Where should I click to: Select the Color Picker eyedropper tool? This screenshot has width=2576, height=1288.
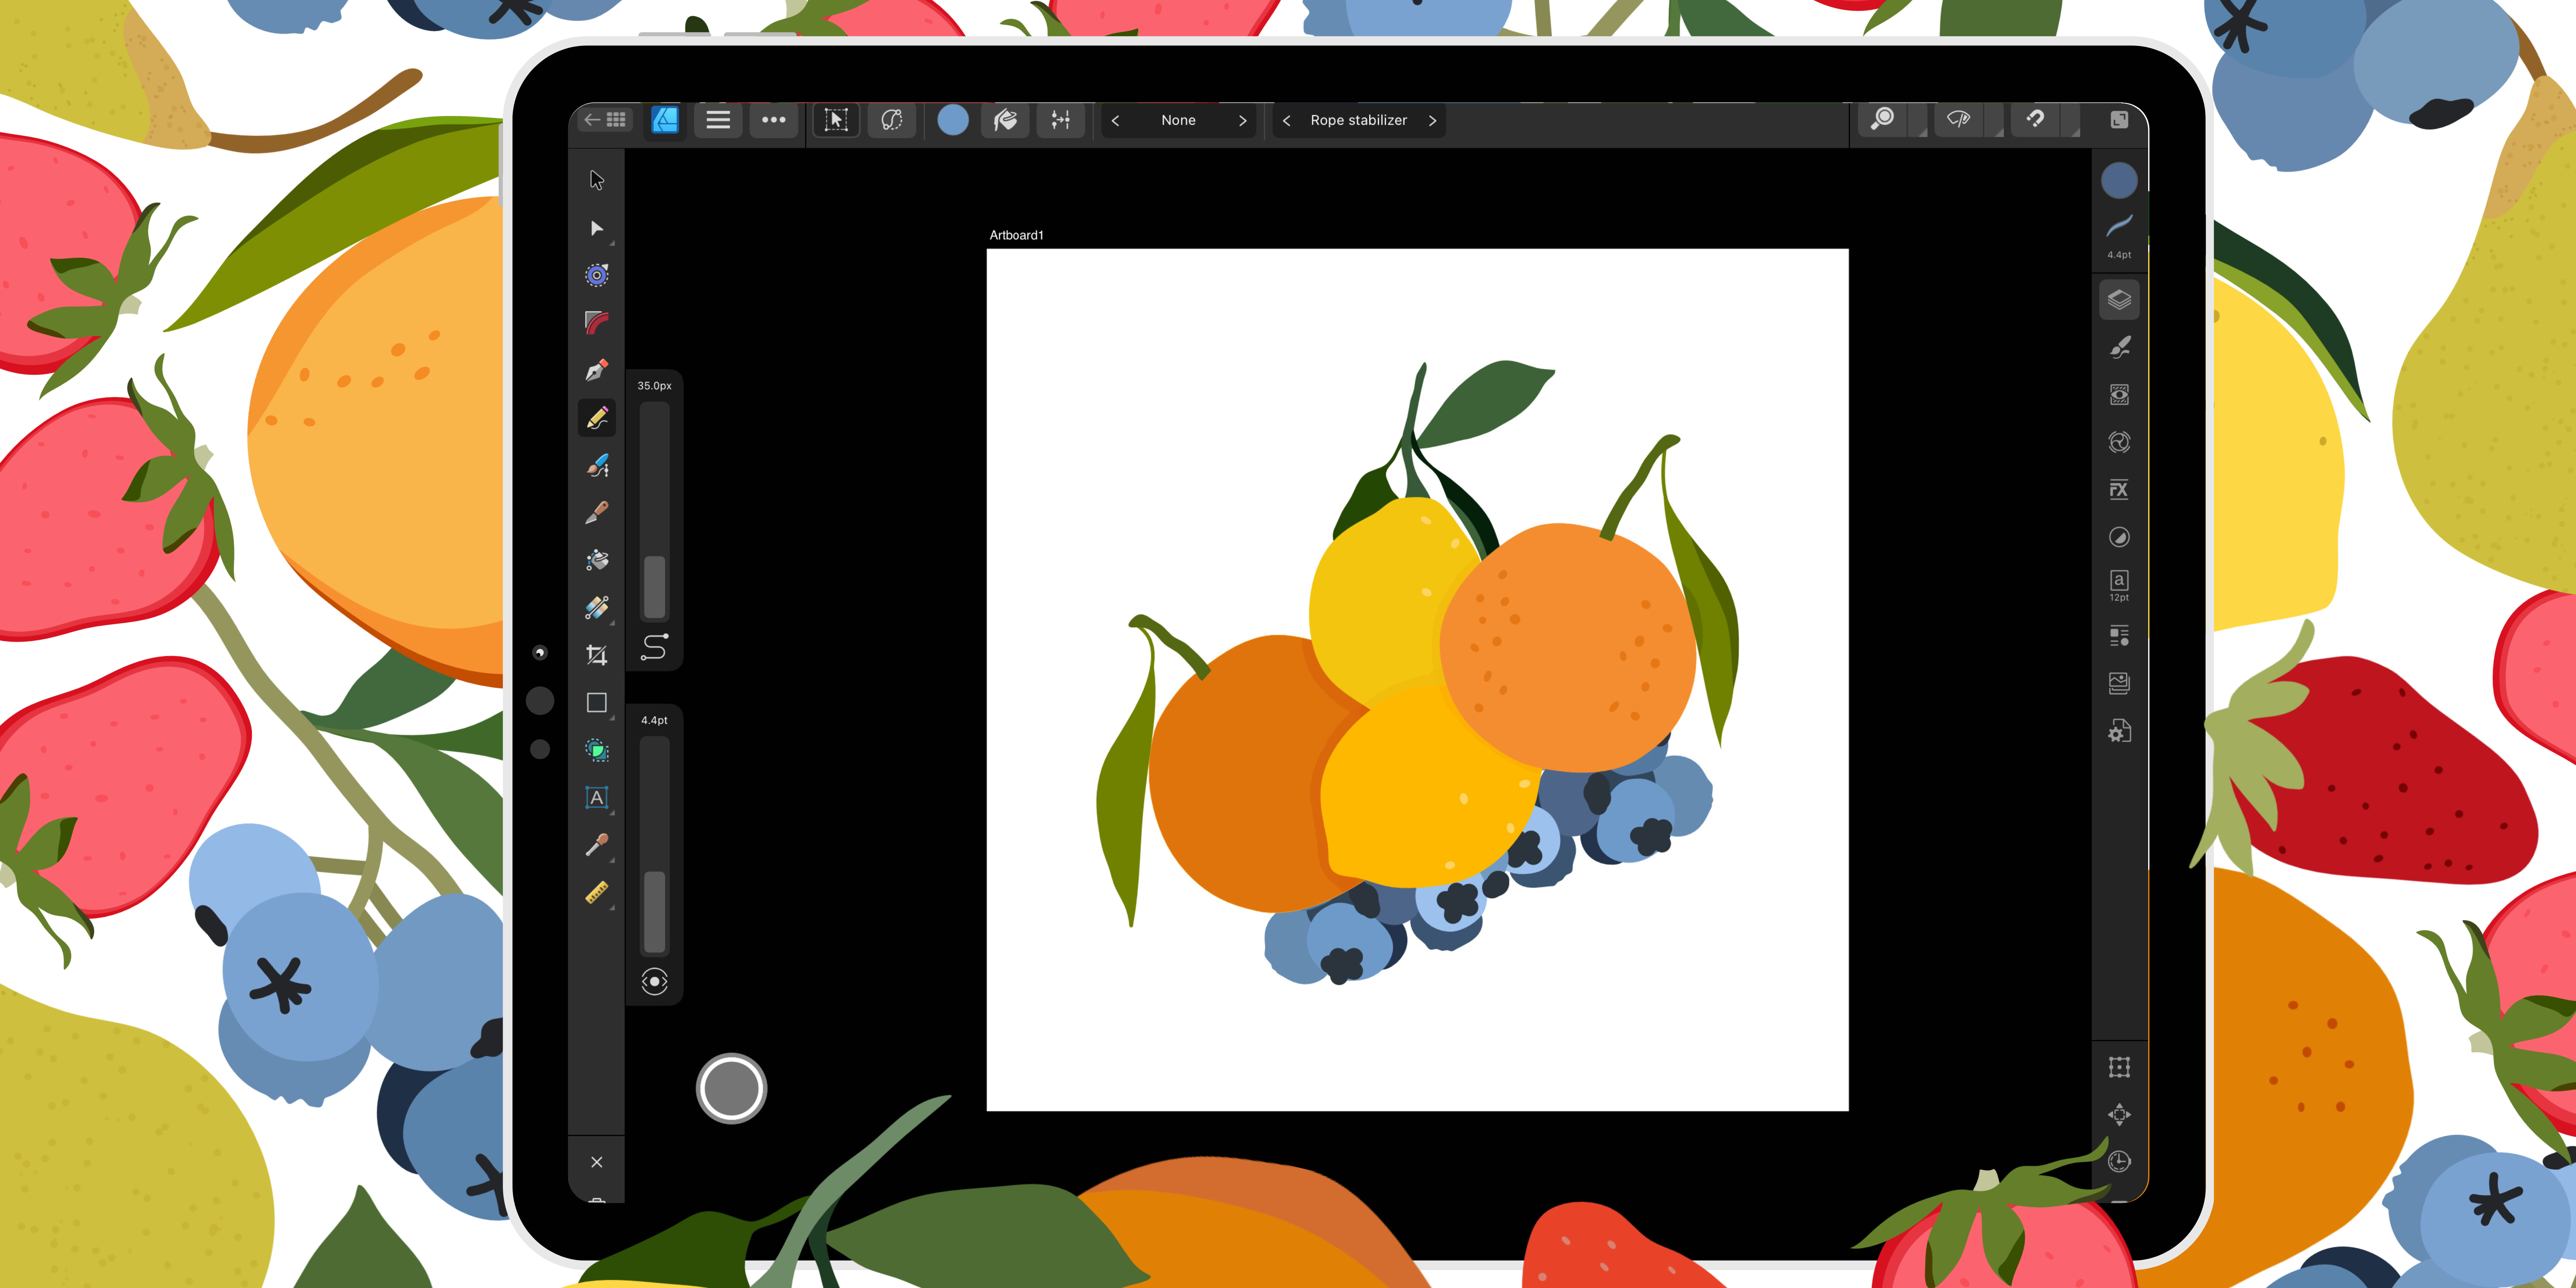click(x=597, y=845)
